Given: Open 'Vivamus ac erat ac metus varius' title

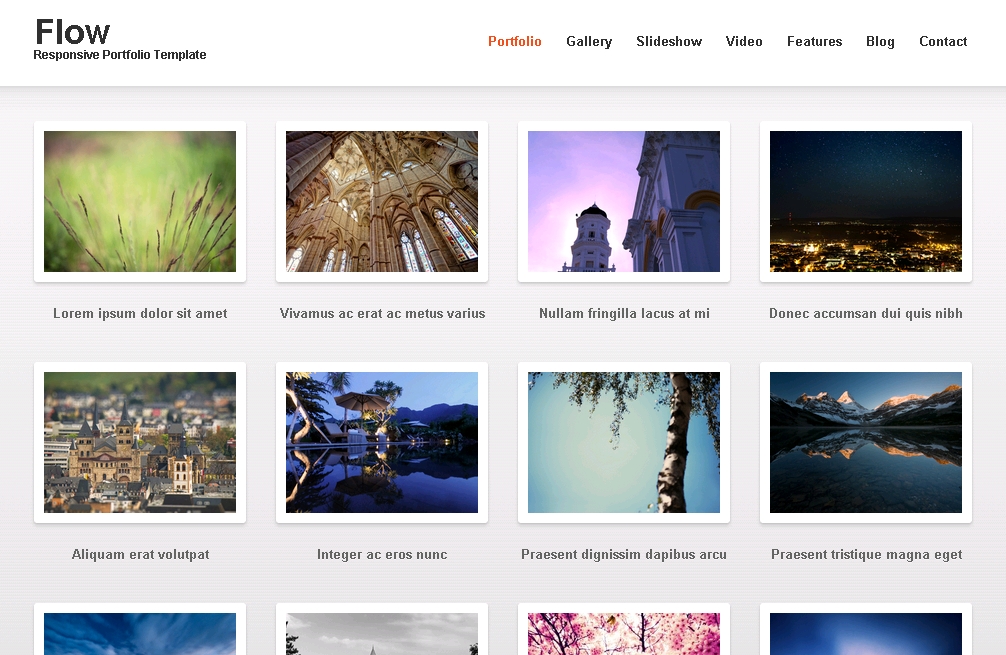Looking at the screenshot, I should [382, 314].
